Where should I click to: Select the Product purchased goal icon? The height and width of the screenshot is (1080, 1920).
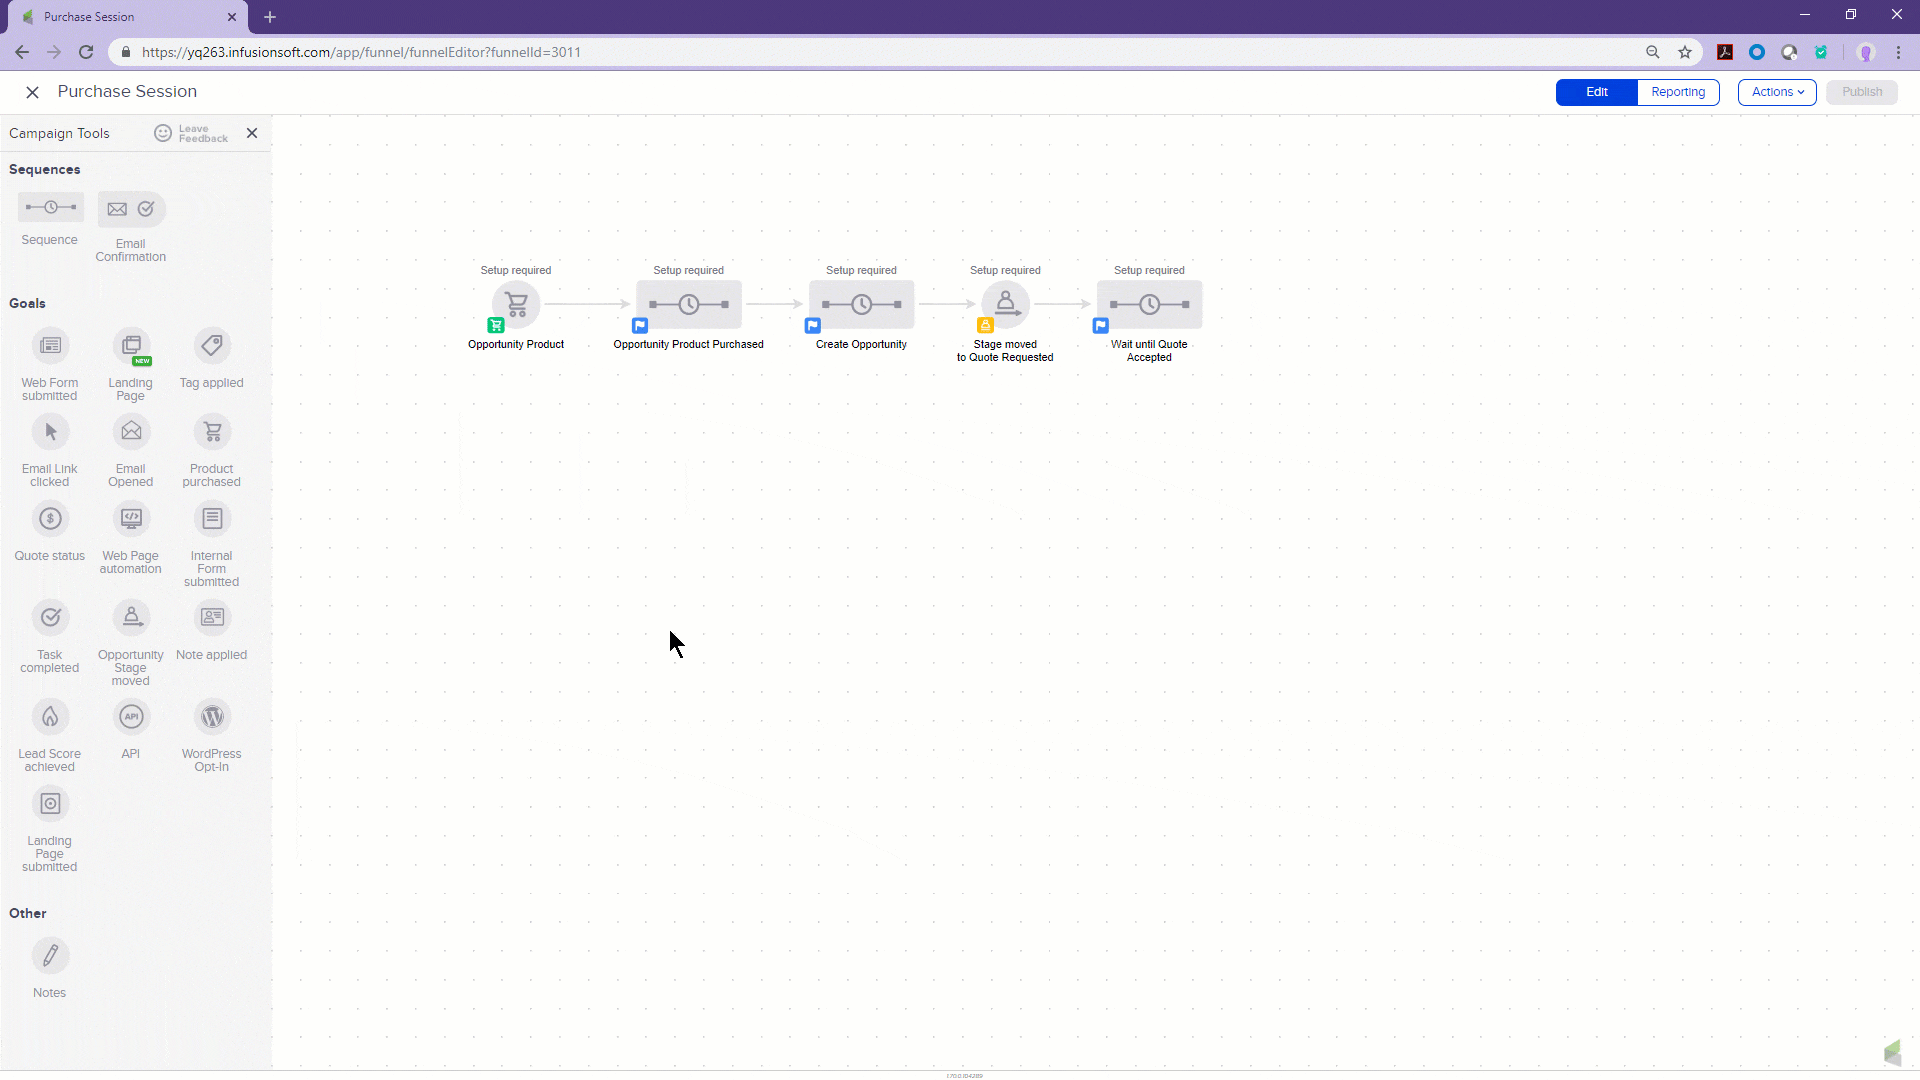pyautogui.click(x=212, y=432)
